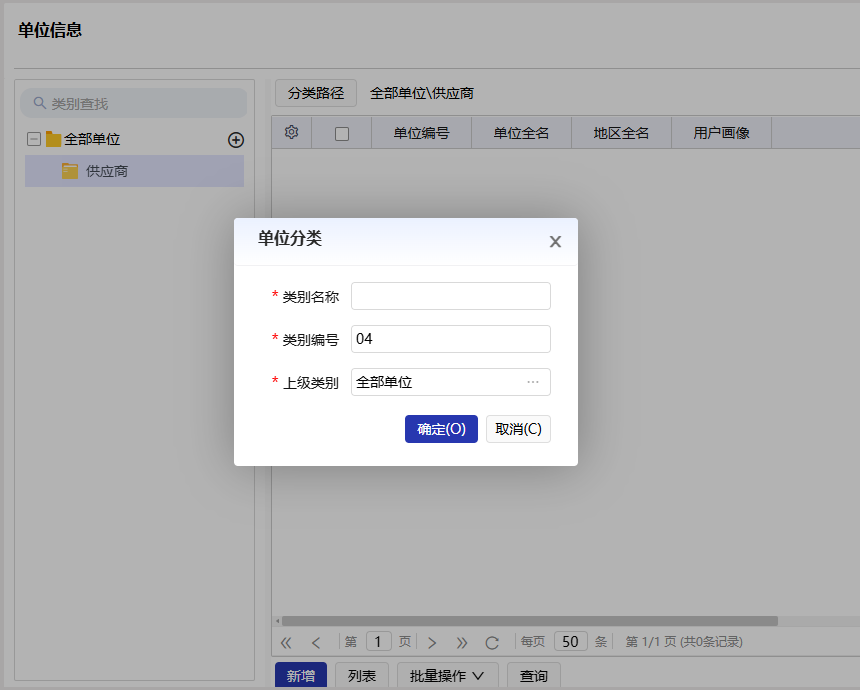The height and width of the screenshot is (690, 860).
Task: Open the 批量操作 dropdown menu
Action: [447, 675]
